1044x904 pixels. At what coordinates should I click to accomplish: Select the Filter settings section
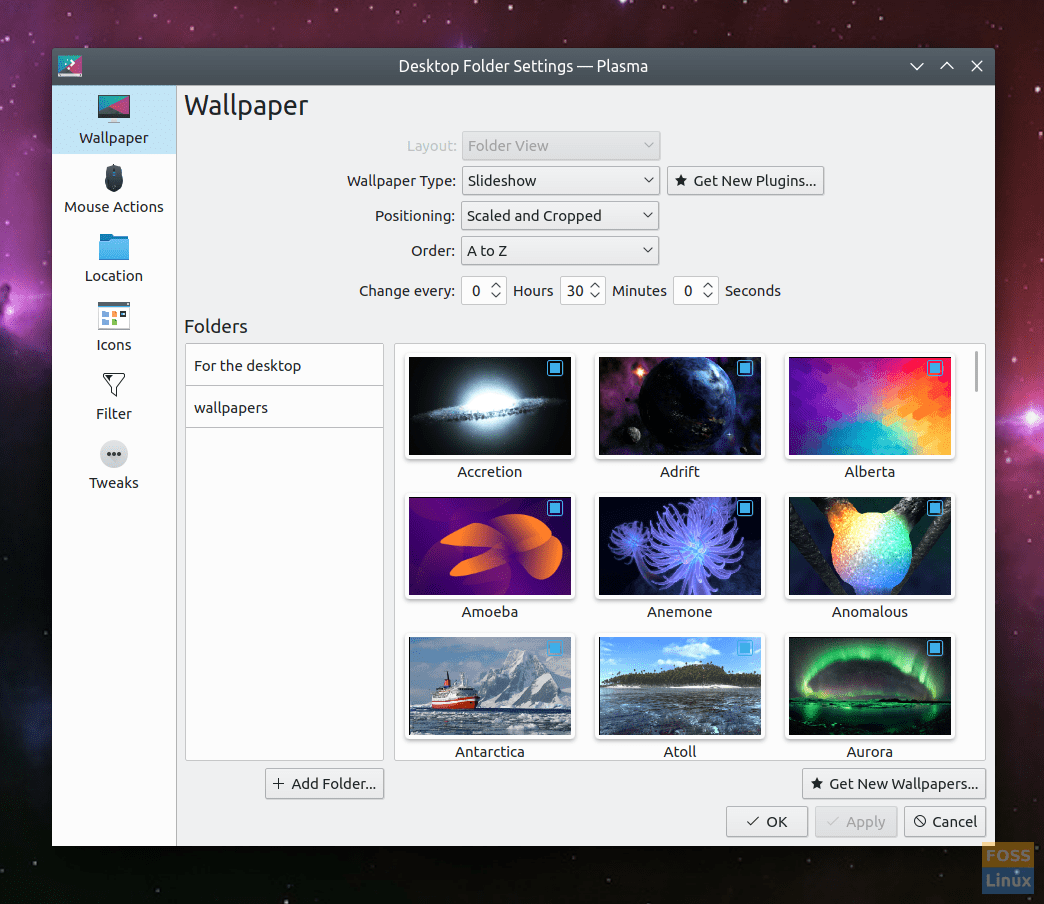[113, 394]
